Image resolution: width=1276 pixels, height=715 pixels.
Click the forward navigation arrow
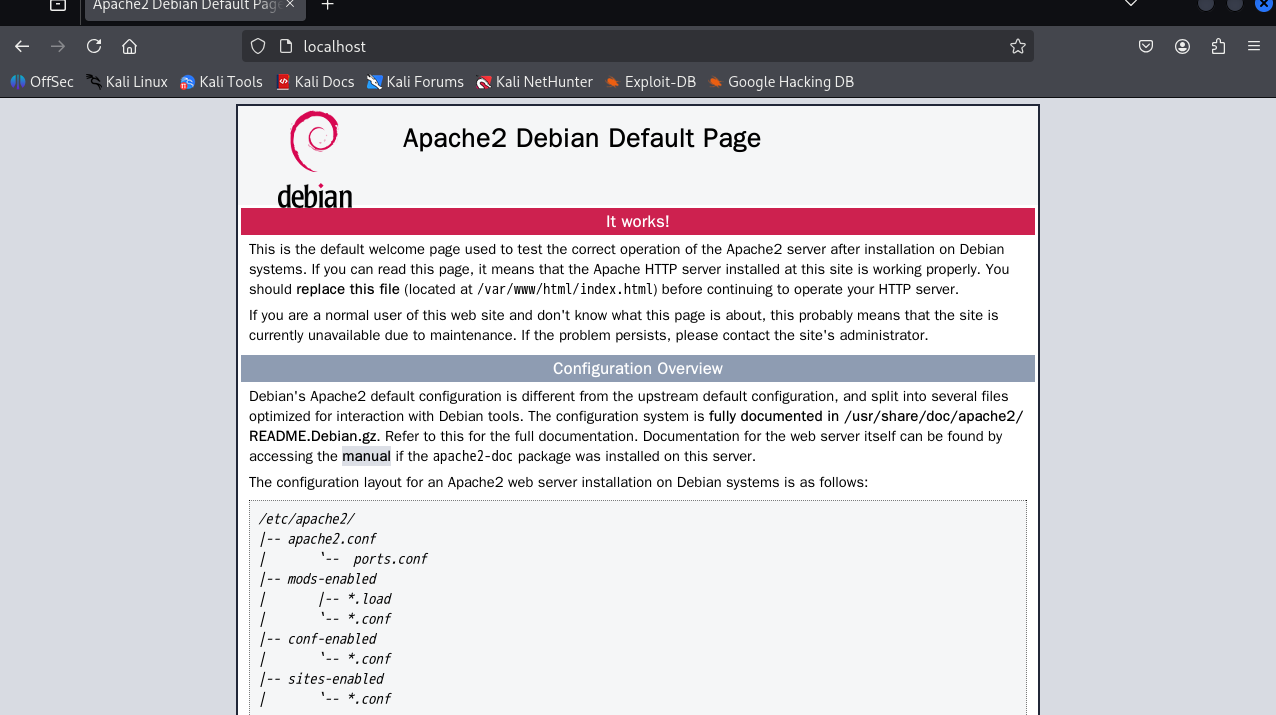pyautogui.click(x=58, y=46)
